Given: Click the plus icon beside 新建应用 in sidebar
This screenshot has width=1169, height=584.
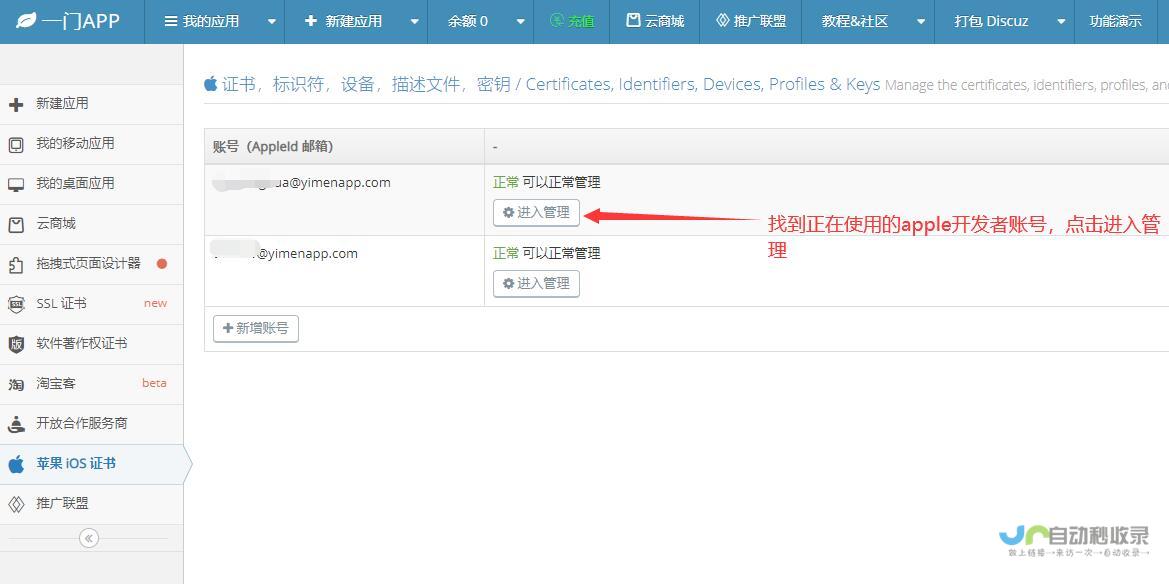Looking at the screenshot, I should (x=16, y=105).
